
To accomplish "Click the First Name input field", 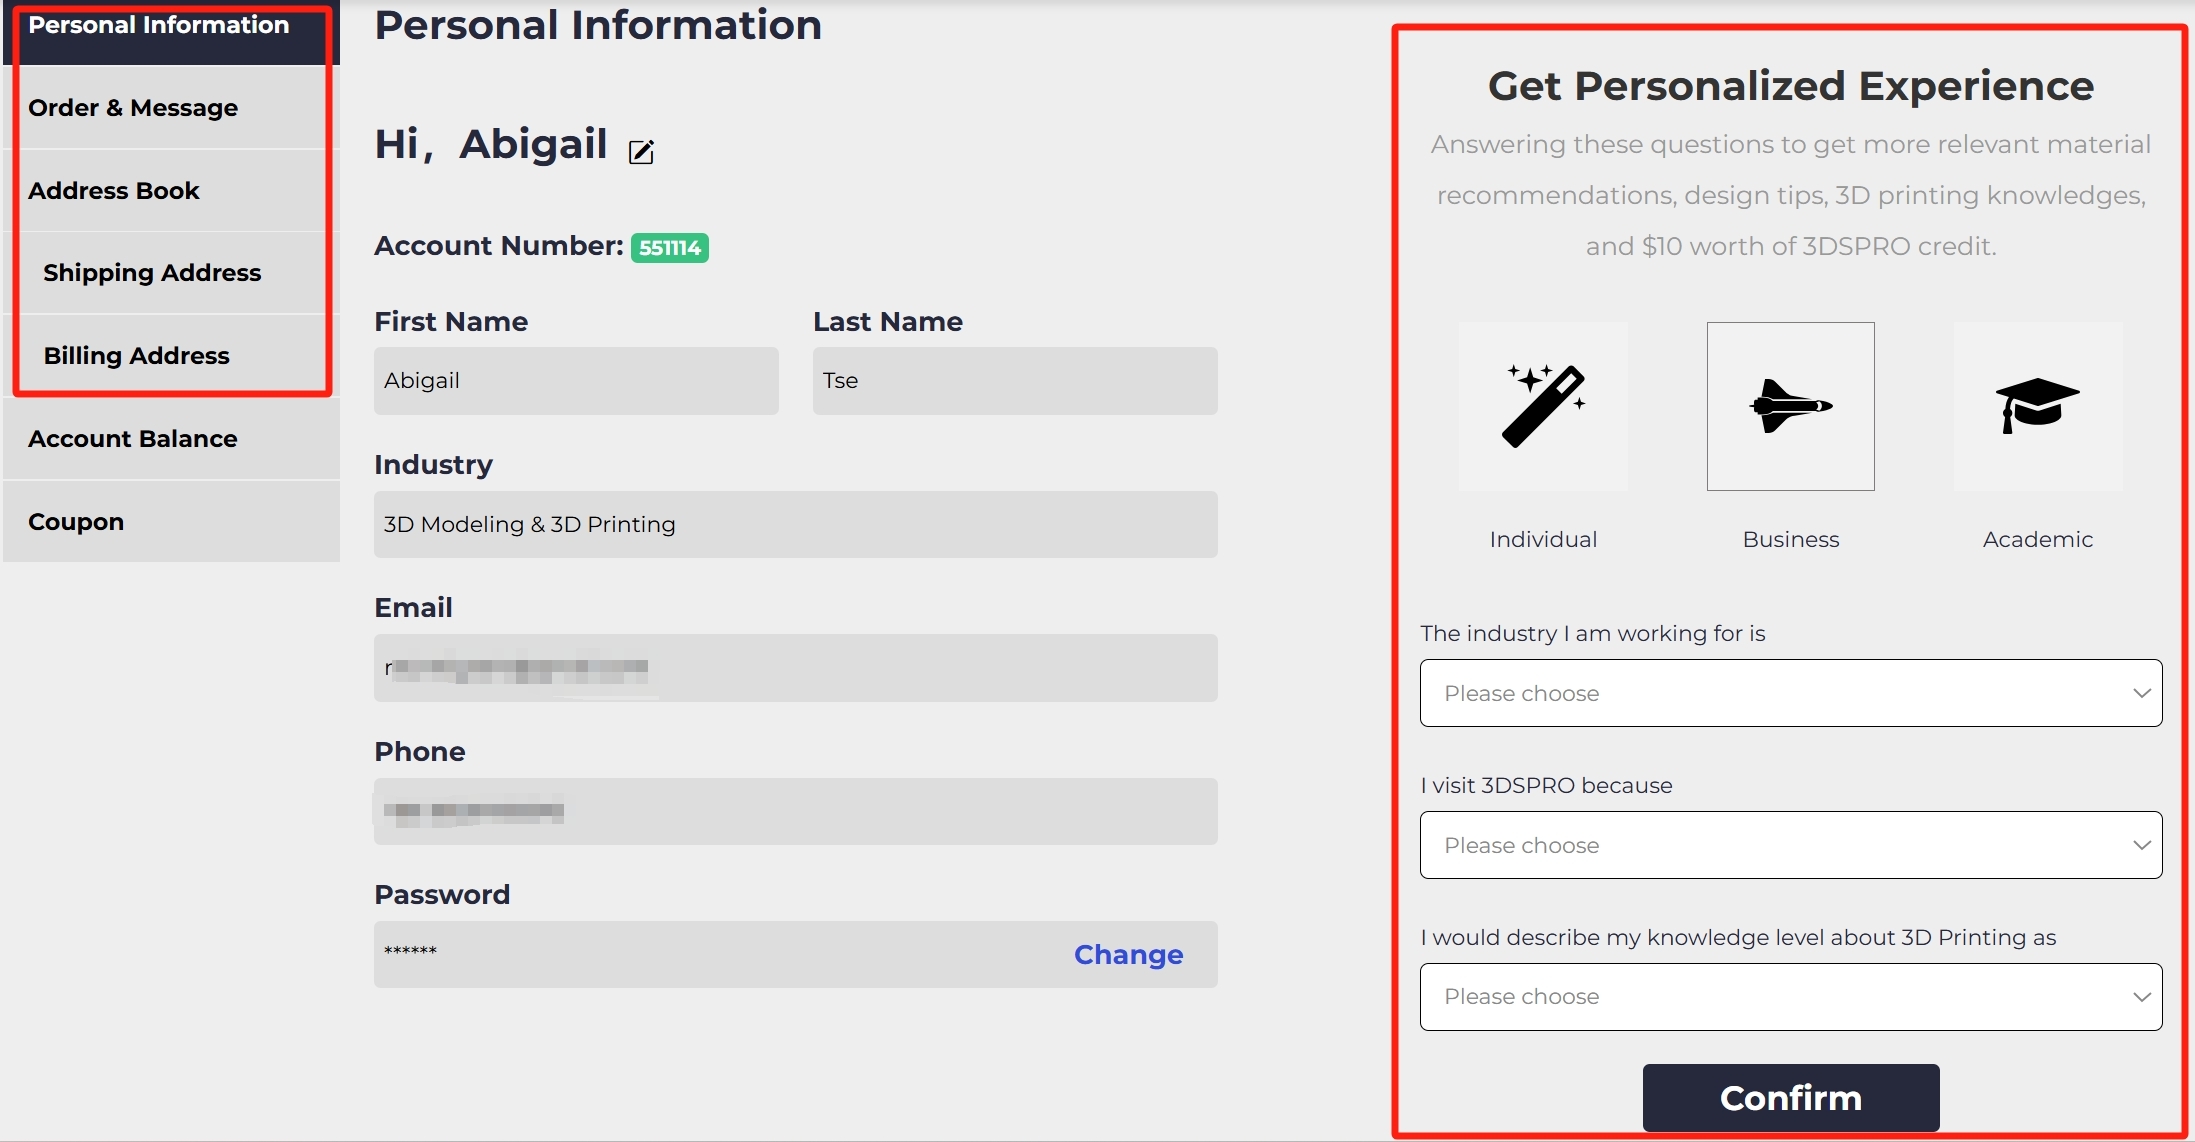I will tap(576, 381).
